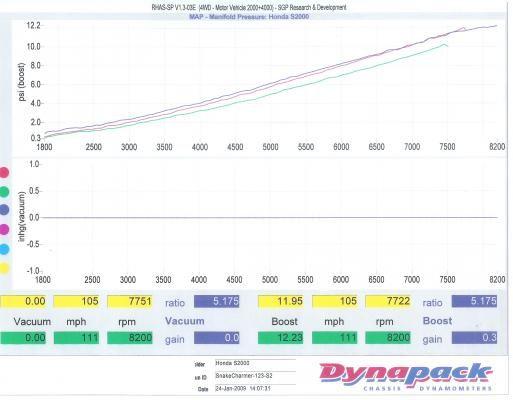This screenshot has height=400, width=513.
Task: Click the black "Vacuum" column label
Action: pos(32,322)
